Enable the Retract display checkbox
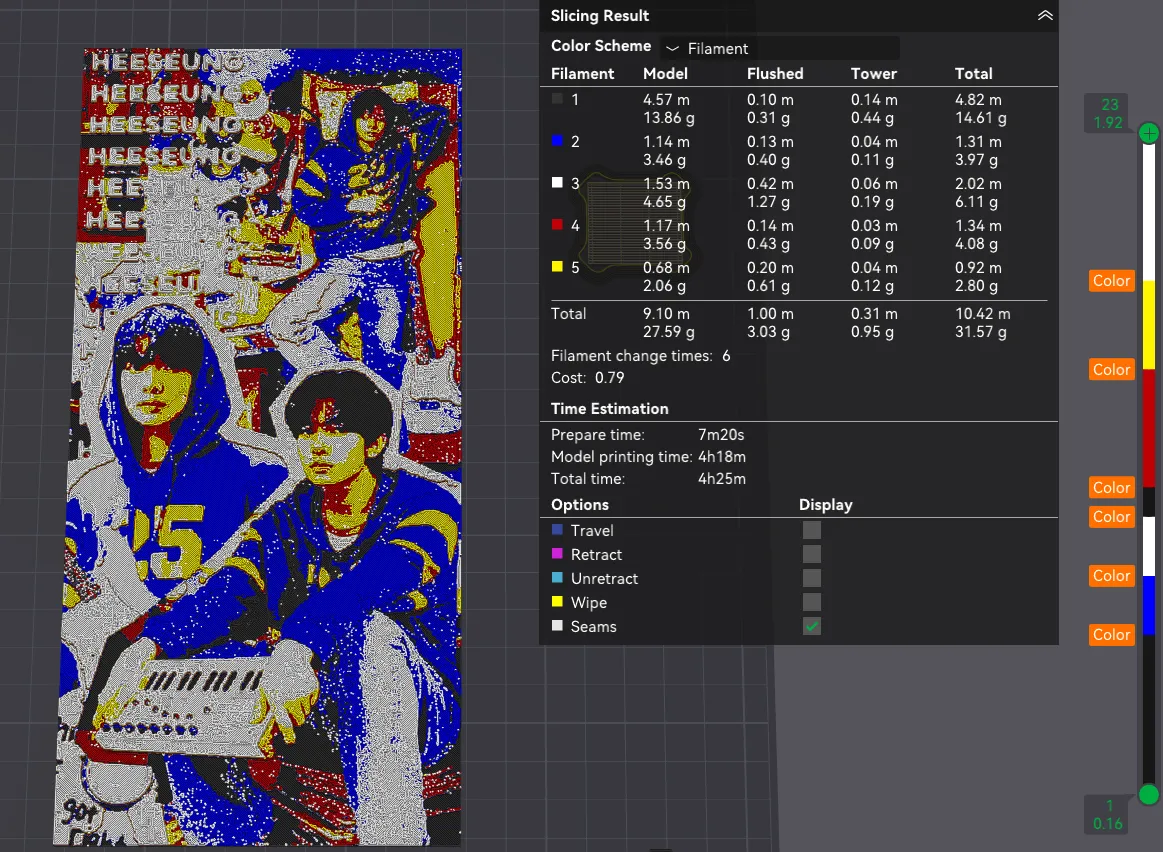The width and height of the screenshot is (1163, 852). [812, 555]
